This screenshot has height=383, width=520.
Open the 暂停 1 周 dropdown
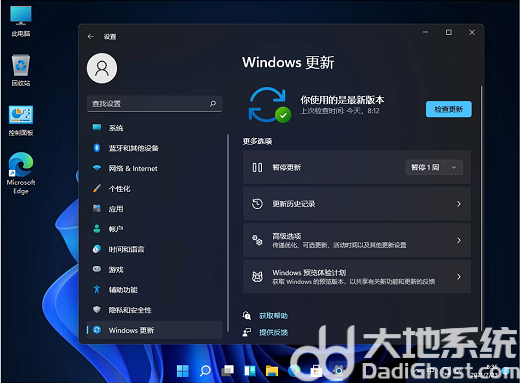454,167
